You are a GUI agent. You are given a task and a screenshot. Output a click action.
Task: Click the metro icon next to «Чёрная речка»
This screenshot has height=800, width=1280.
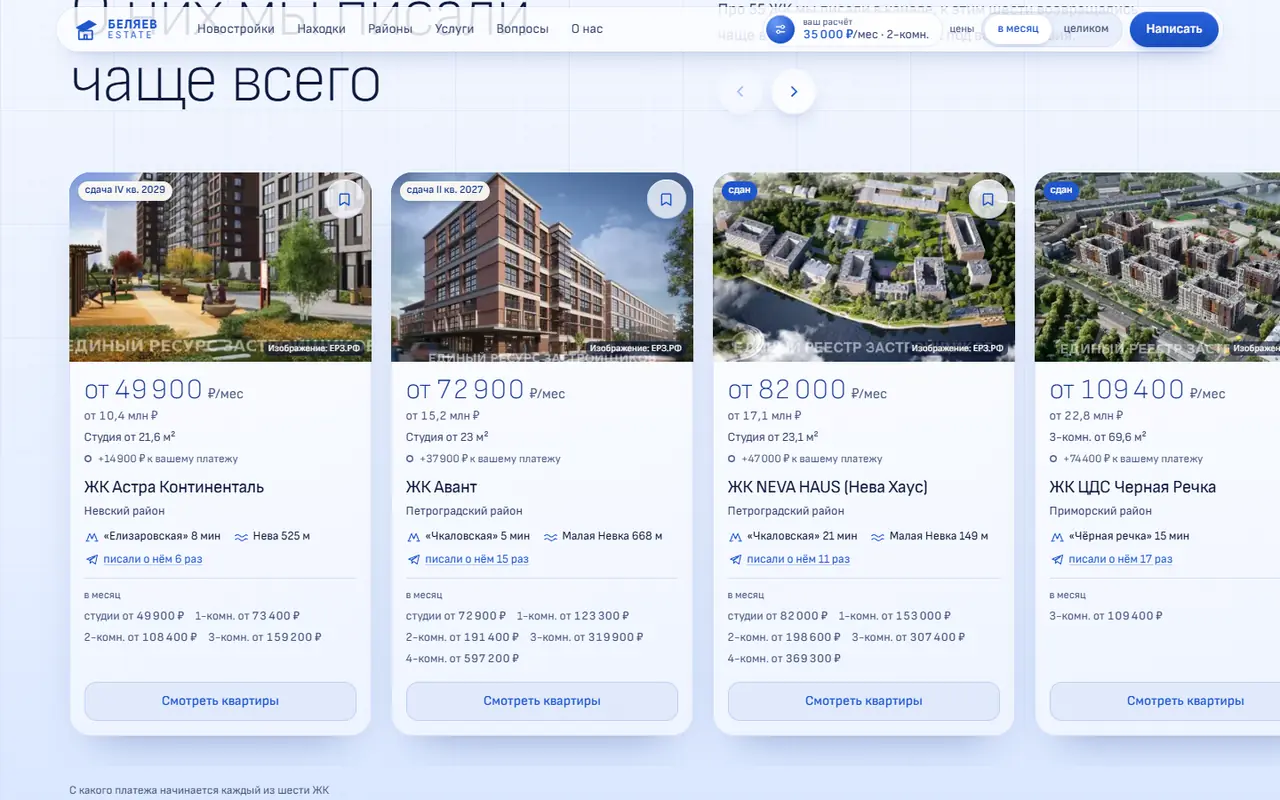(1058, 536)
